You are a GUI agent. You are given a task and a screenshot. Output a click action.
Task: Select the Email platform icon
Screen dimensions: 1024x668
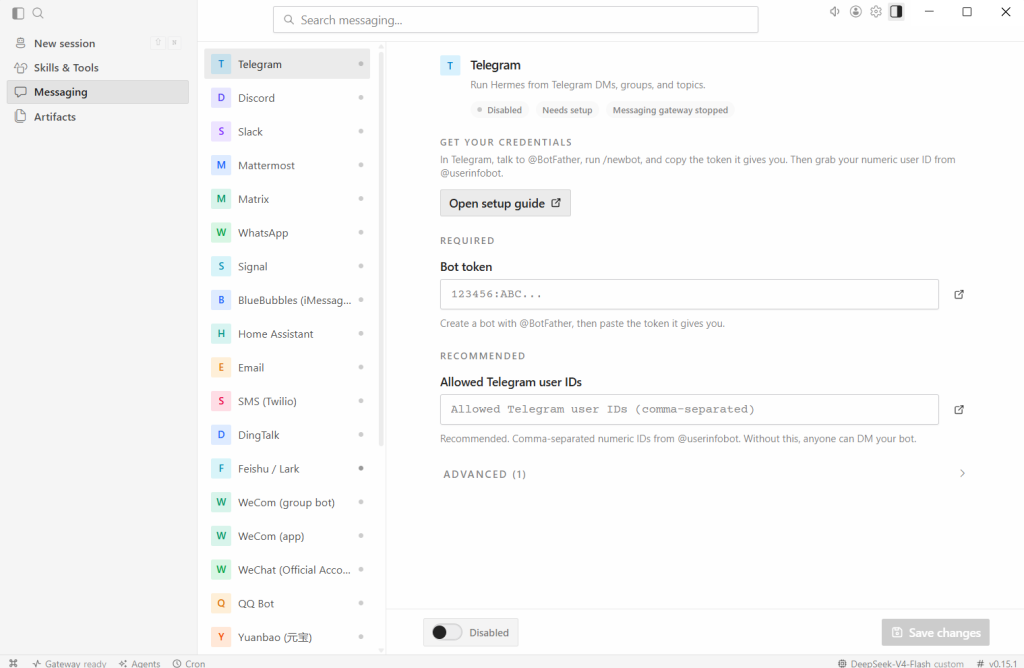pyautogui.click(x=221, y=368)
